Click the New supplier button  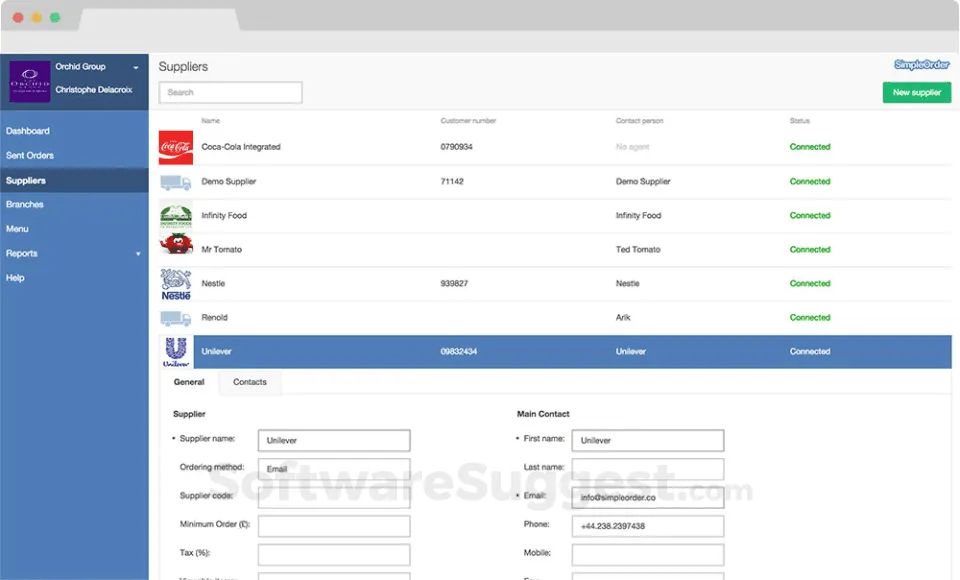916,92
